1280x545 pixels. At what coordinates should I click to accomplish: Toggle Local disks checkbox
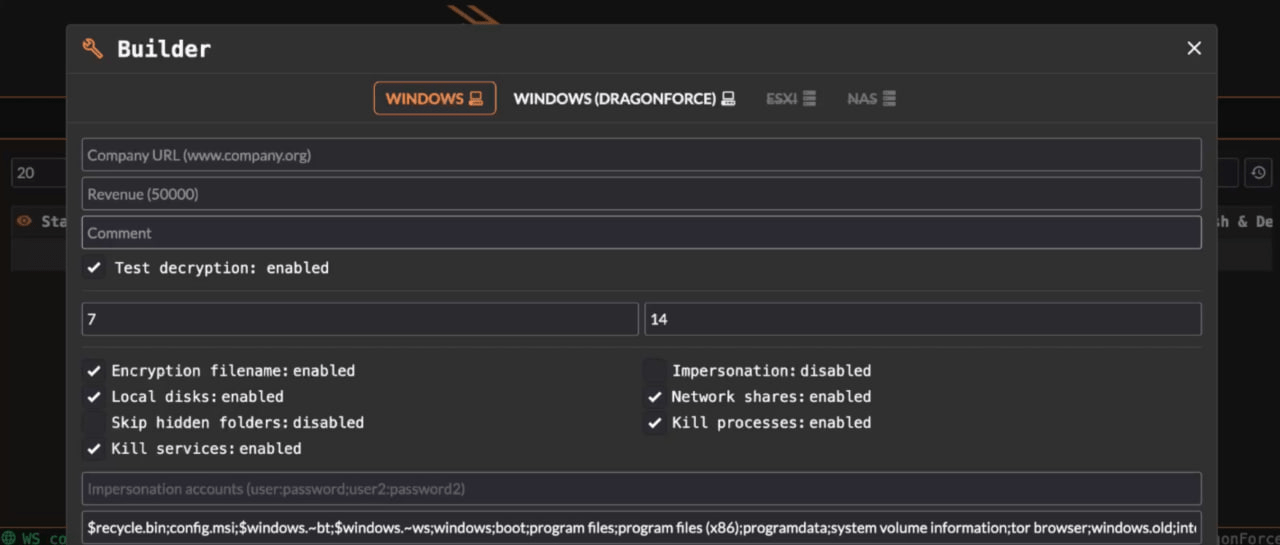click(94, 396)
